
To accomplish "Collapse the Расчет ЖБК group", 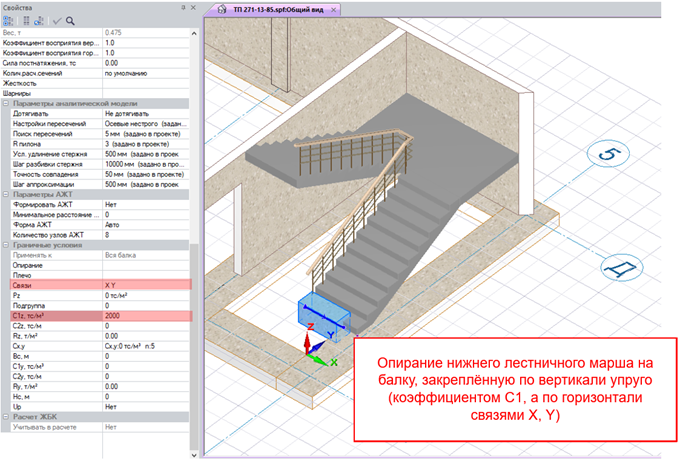I will point(6,417).
